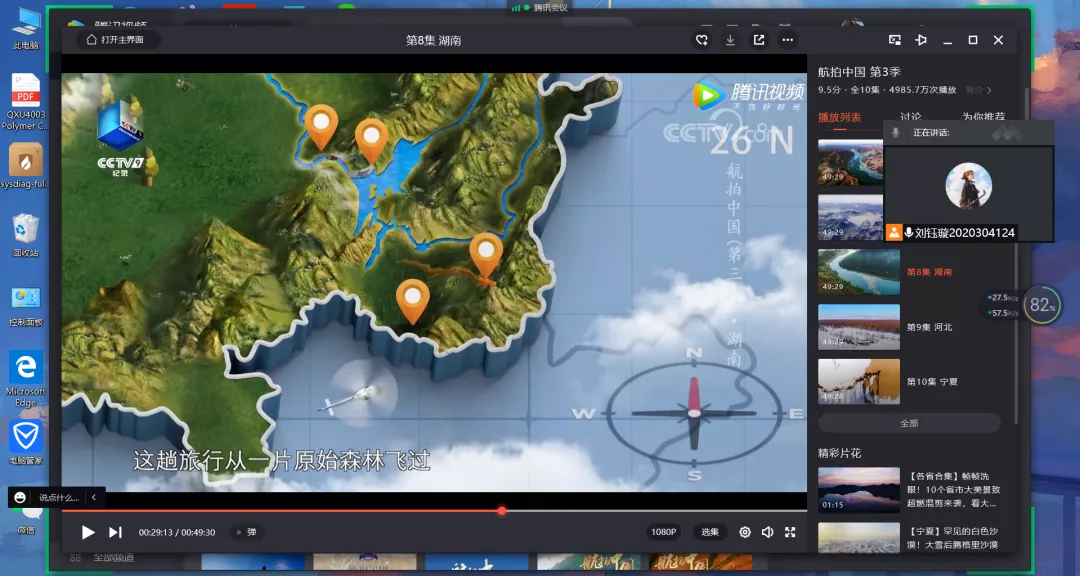This screenshot has height=576, width=1080.
Task: Toggle the 弹 danmaku switch
Action: 247,532
